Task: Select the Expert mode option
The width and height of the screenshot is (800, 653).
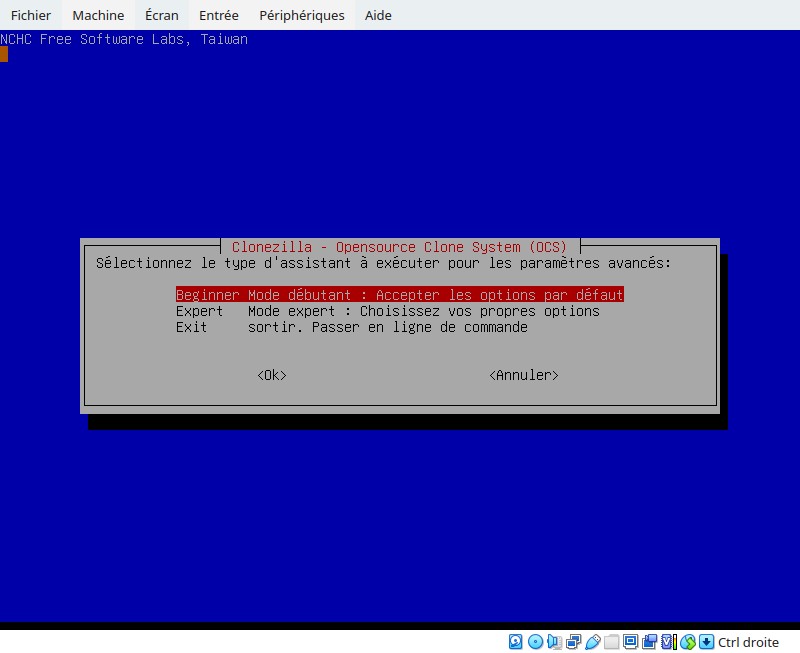Action: (x=388, y=311)
